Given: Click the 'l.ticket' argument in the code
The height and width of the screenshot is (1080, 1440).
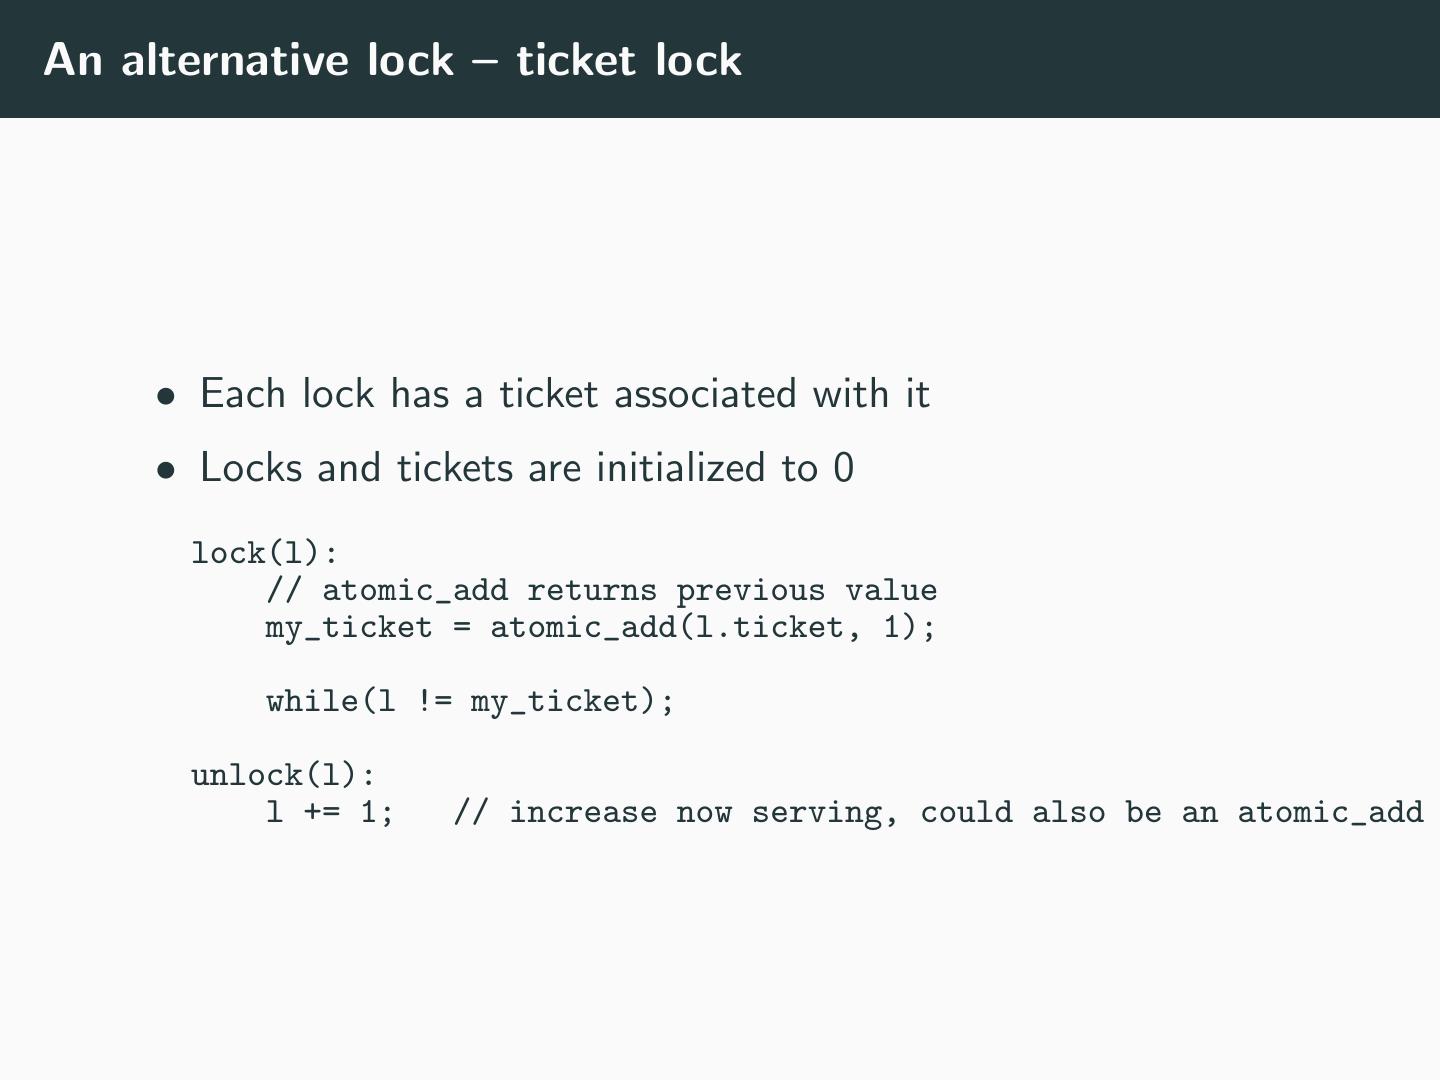Looking at the screenshot, I should coord(770,628).
